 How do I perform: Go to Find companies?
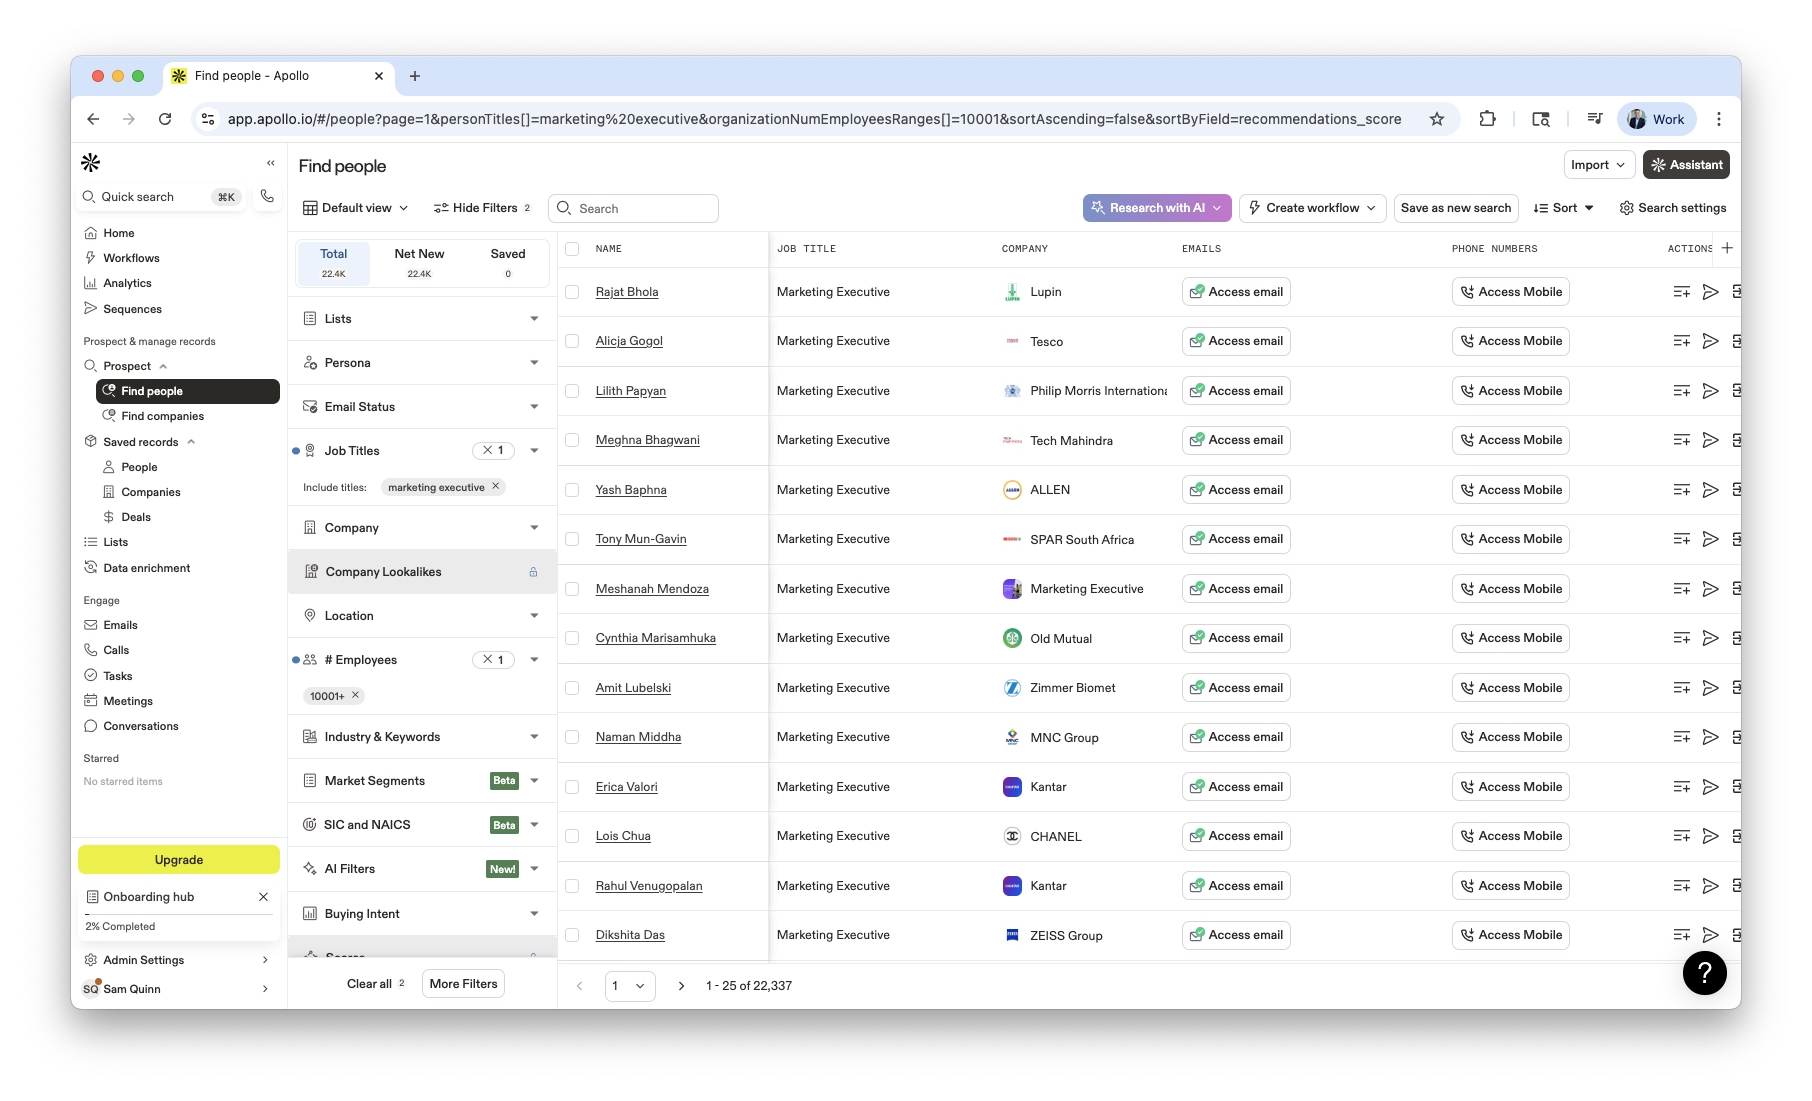(162, 416)
